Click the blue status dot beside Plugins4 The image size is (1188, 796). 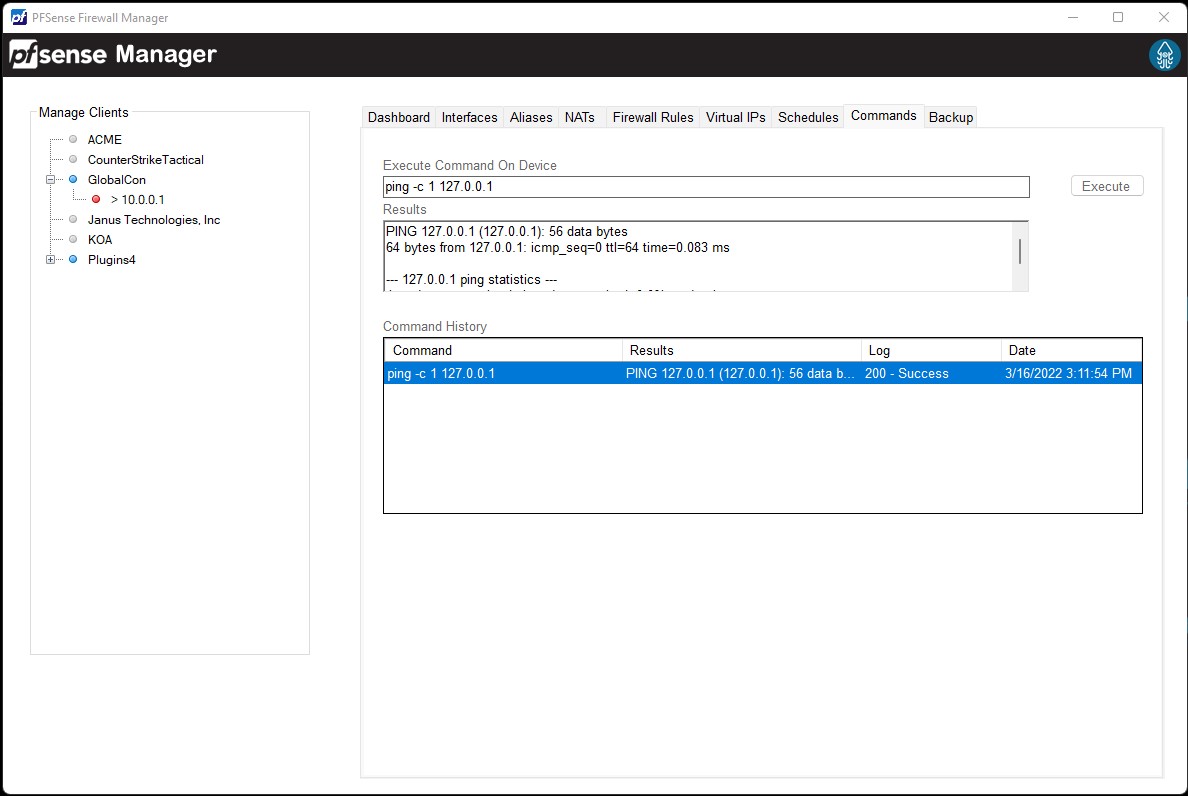73,259
